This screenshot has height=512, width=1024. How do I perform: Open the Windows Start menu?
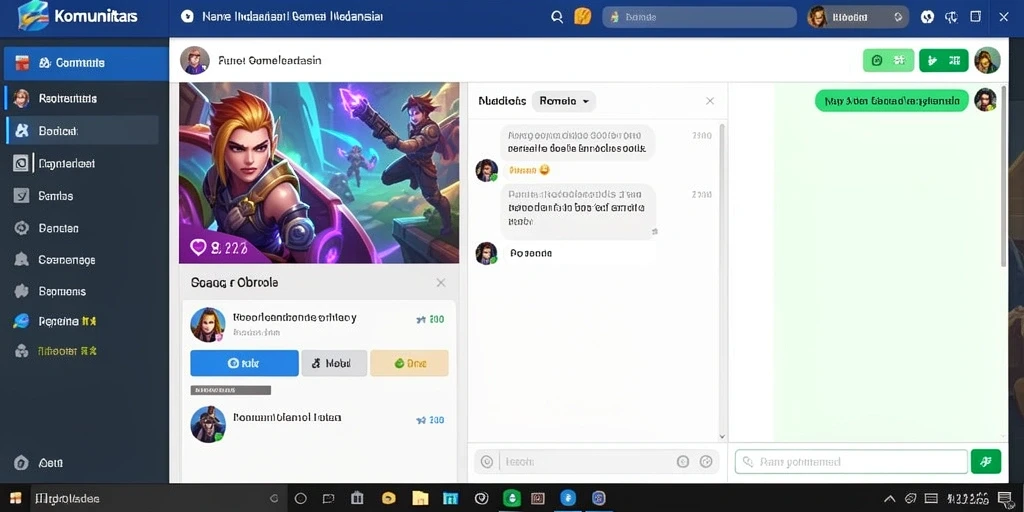pos(16,499)
